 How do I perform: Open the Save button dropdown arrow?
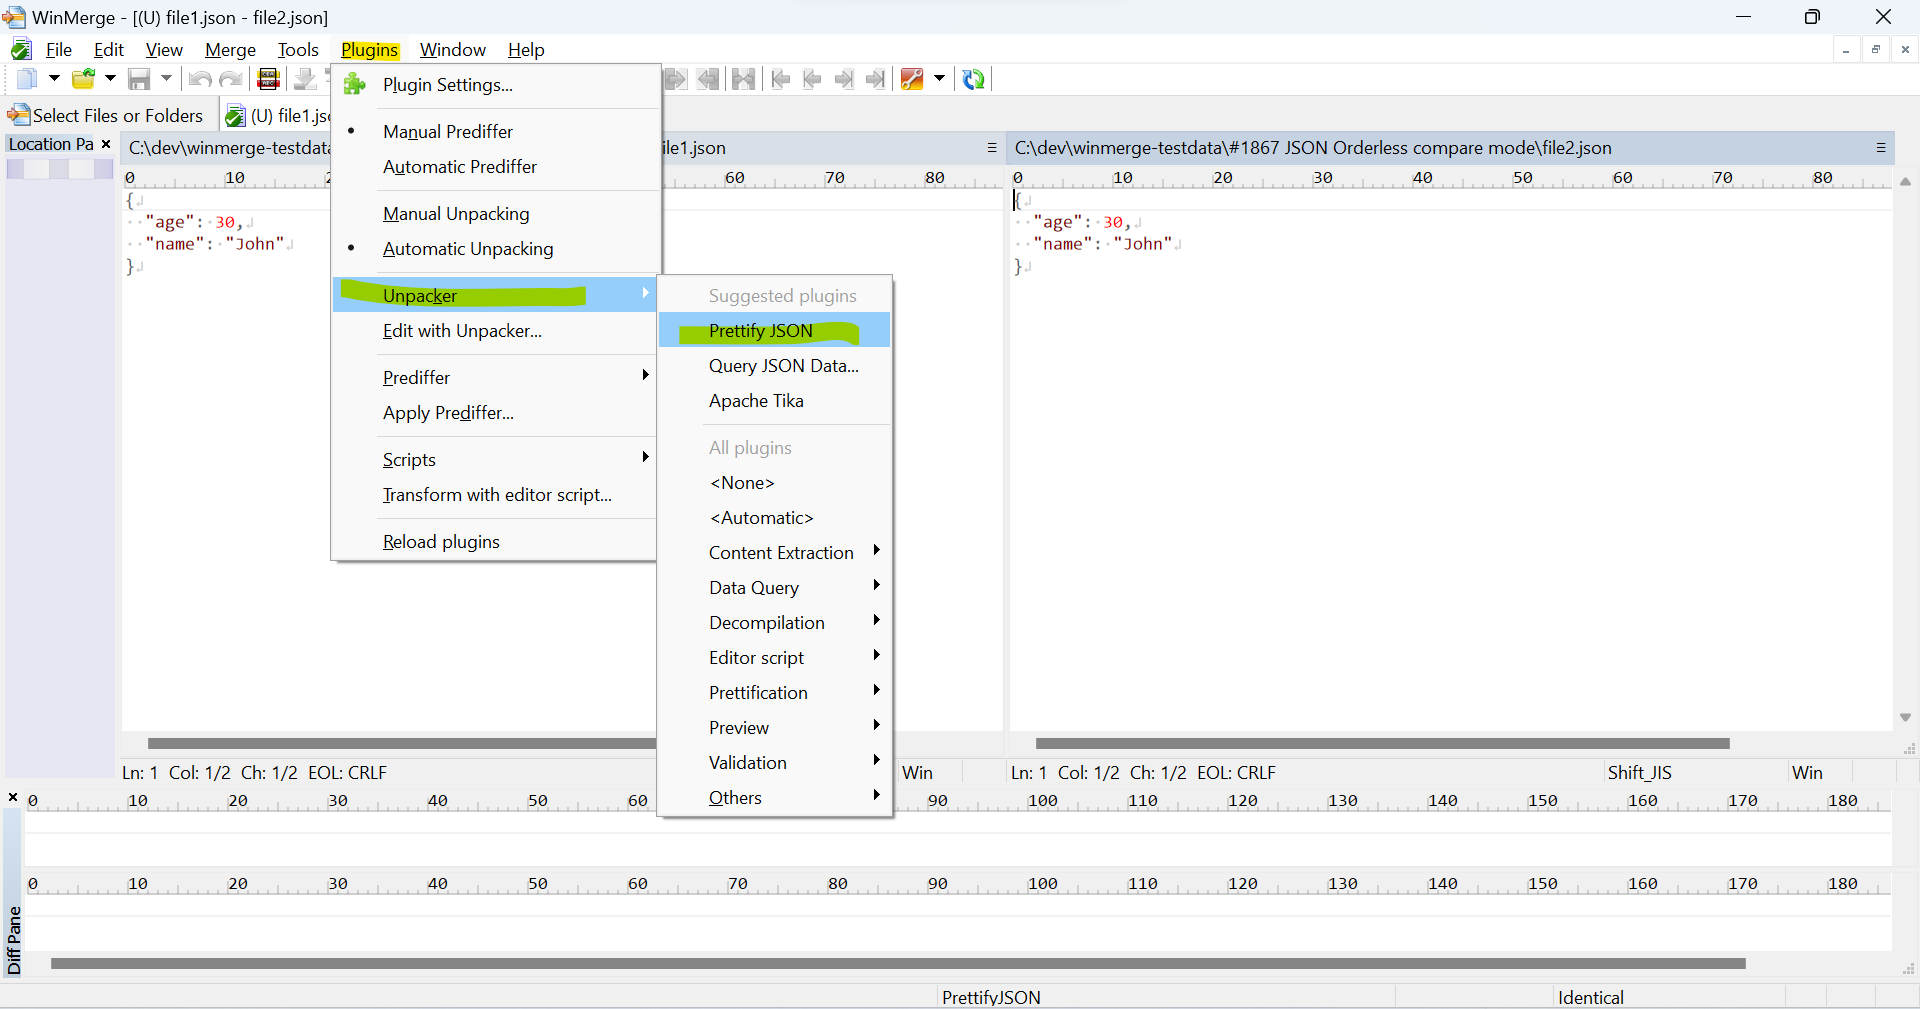[166, 79]
